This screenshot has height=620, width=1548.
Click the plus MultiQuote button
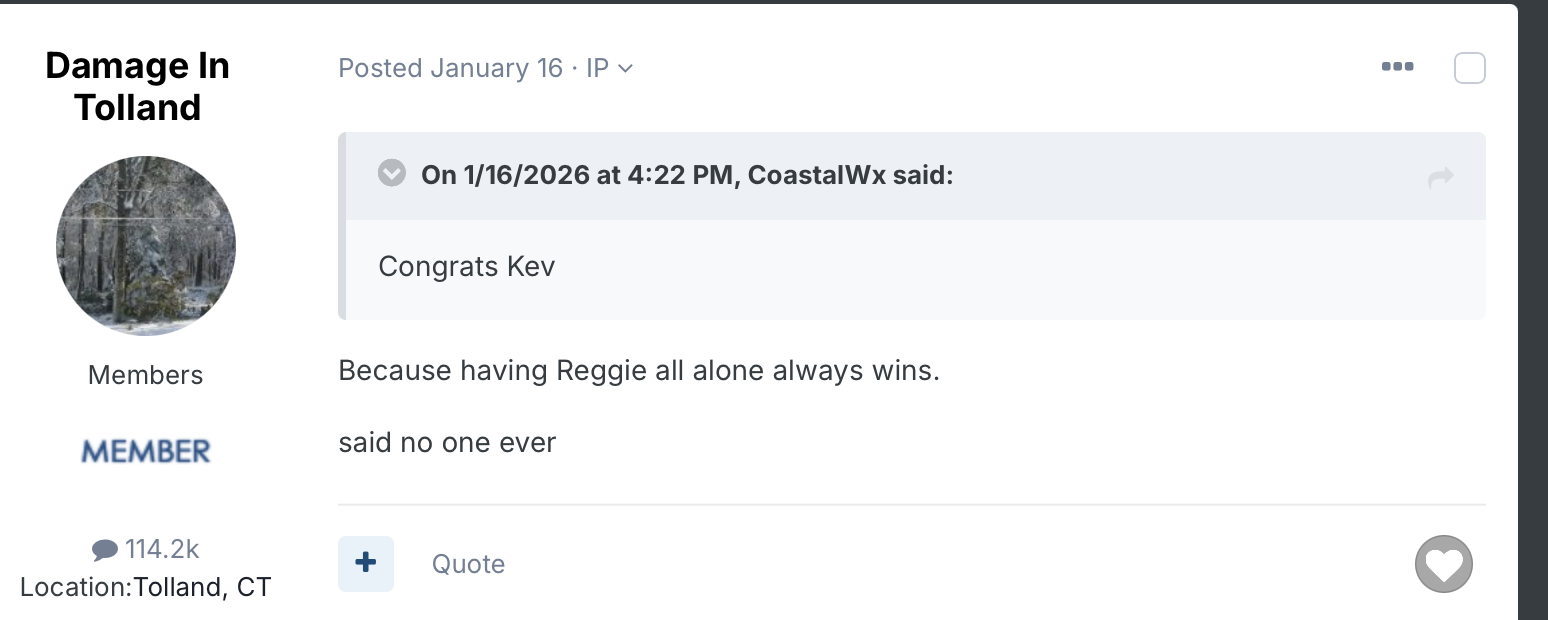(x=366, y=563)
